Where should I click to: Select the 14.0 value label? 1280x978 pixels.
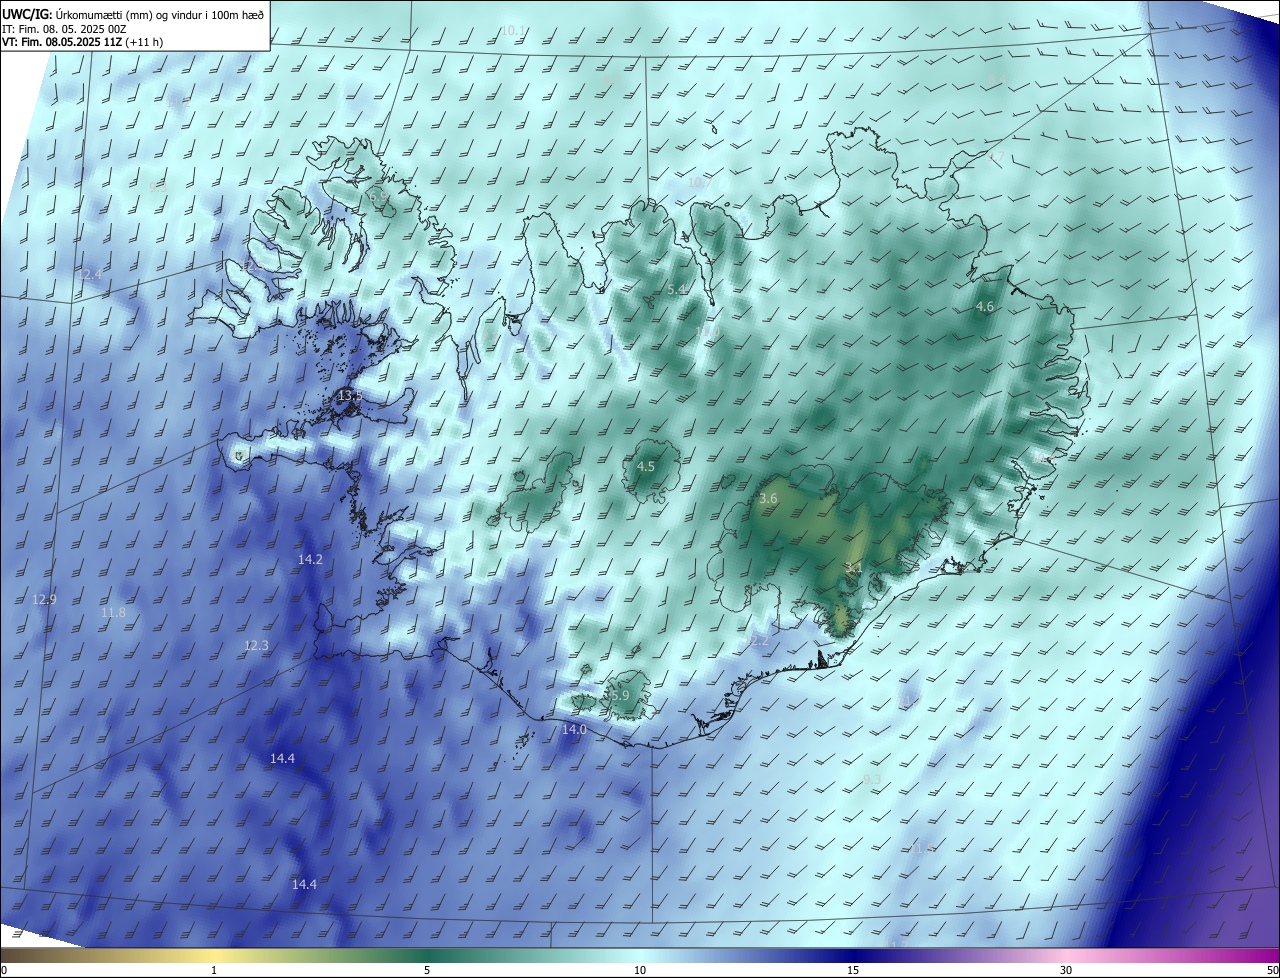click(x=574, y=730)
